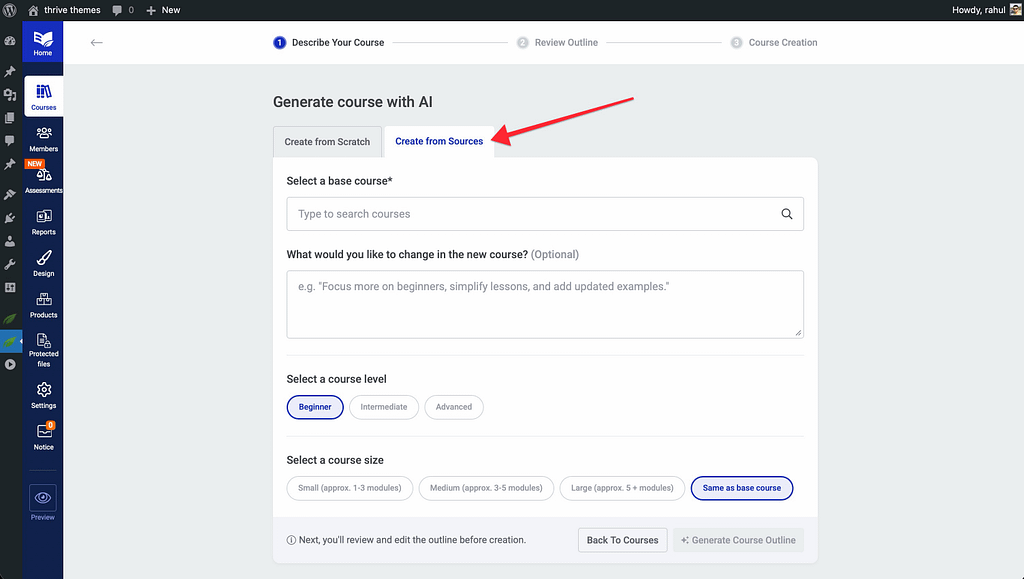Switch to Create from Scratch tab
Viewport: 1024px width, 579px height.
point(327,142)
